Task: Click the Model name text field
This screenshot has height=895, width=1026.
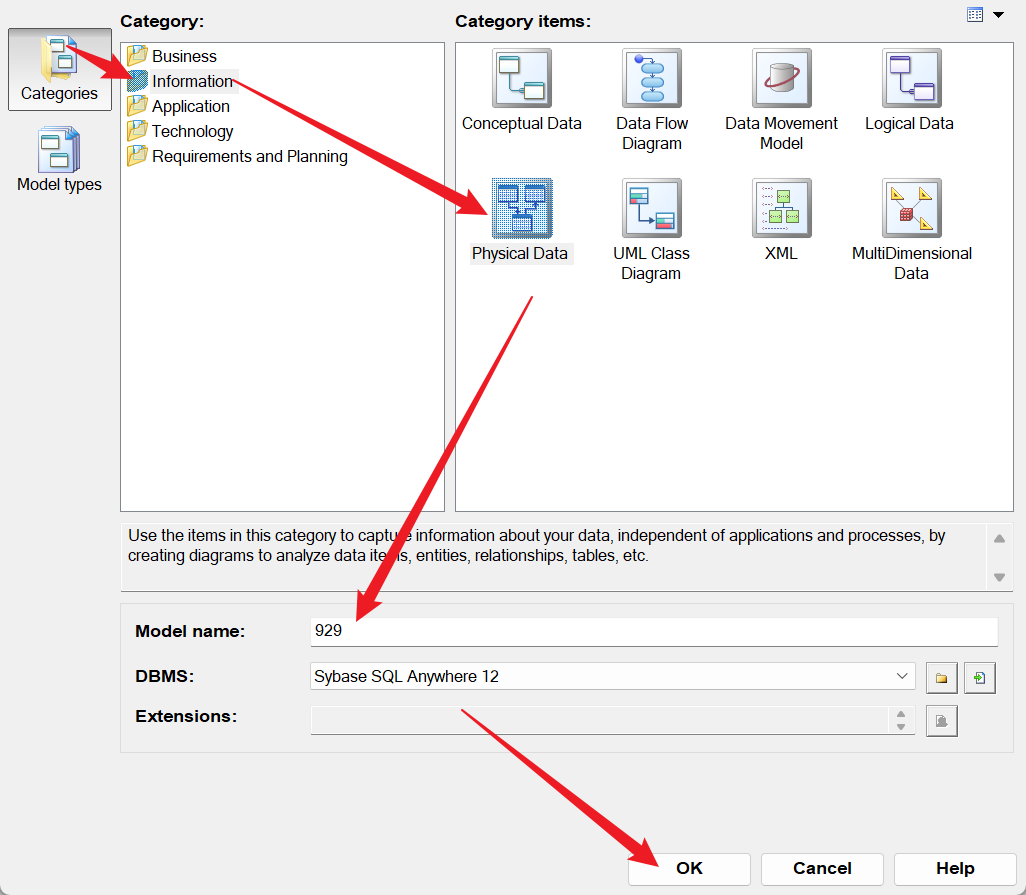Action: click(x=653, y=631)
